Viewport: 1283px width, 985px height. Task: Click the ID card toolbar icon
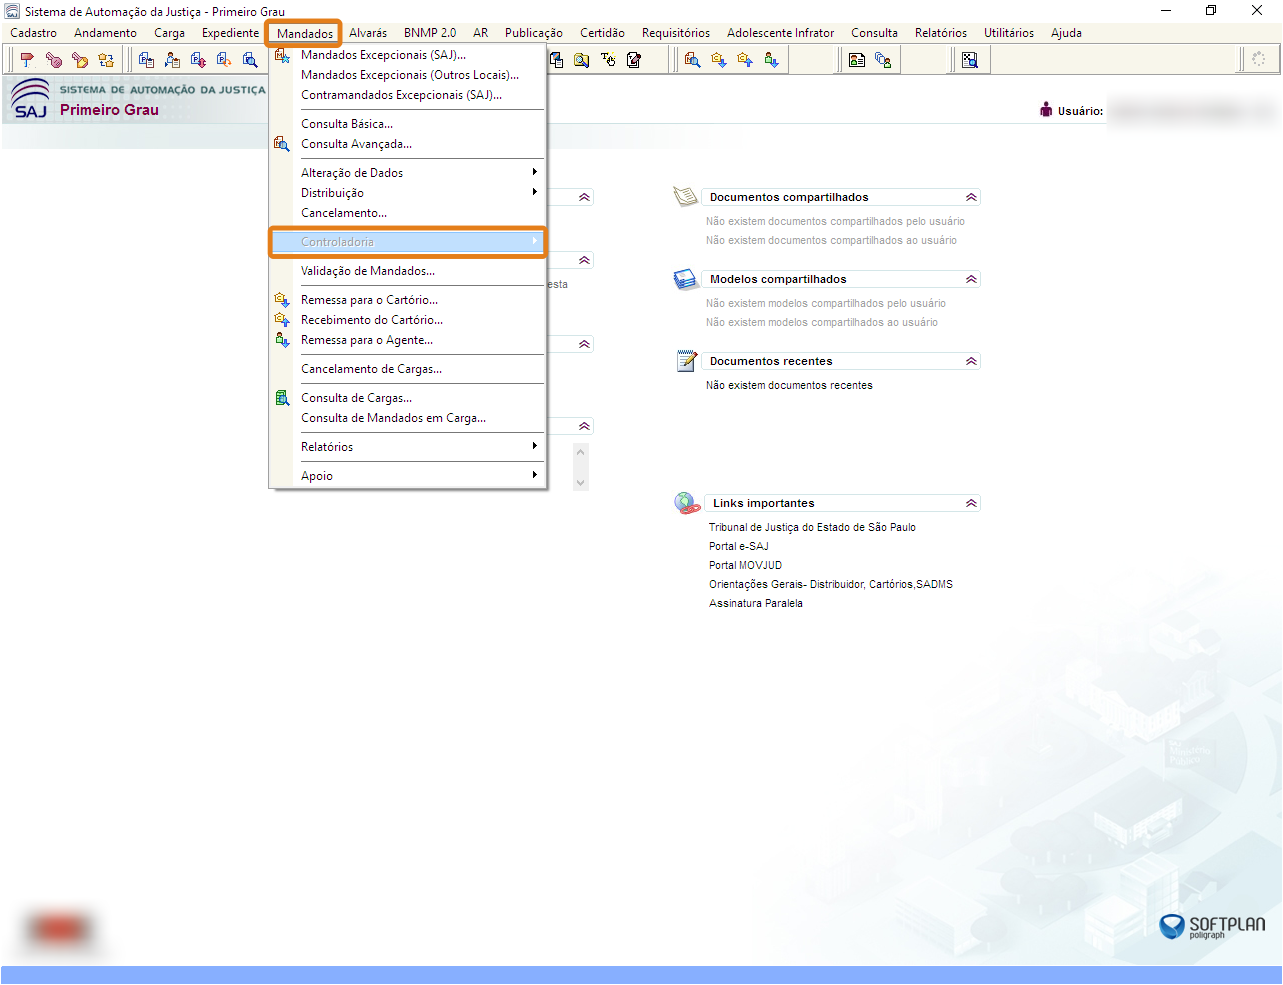857,60
